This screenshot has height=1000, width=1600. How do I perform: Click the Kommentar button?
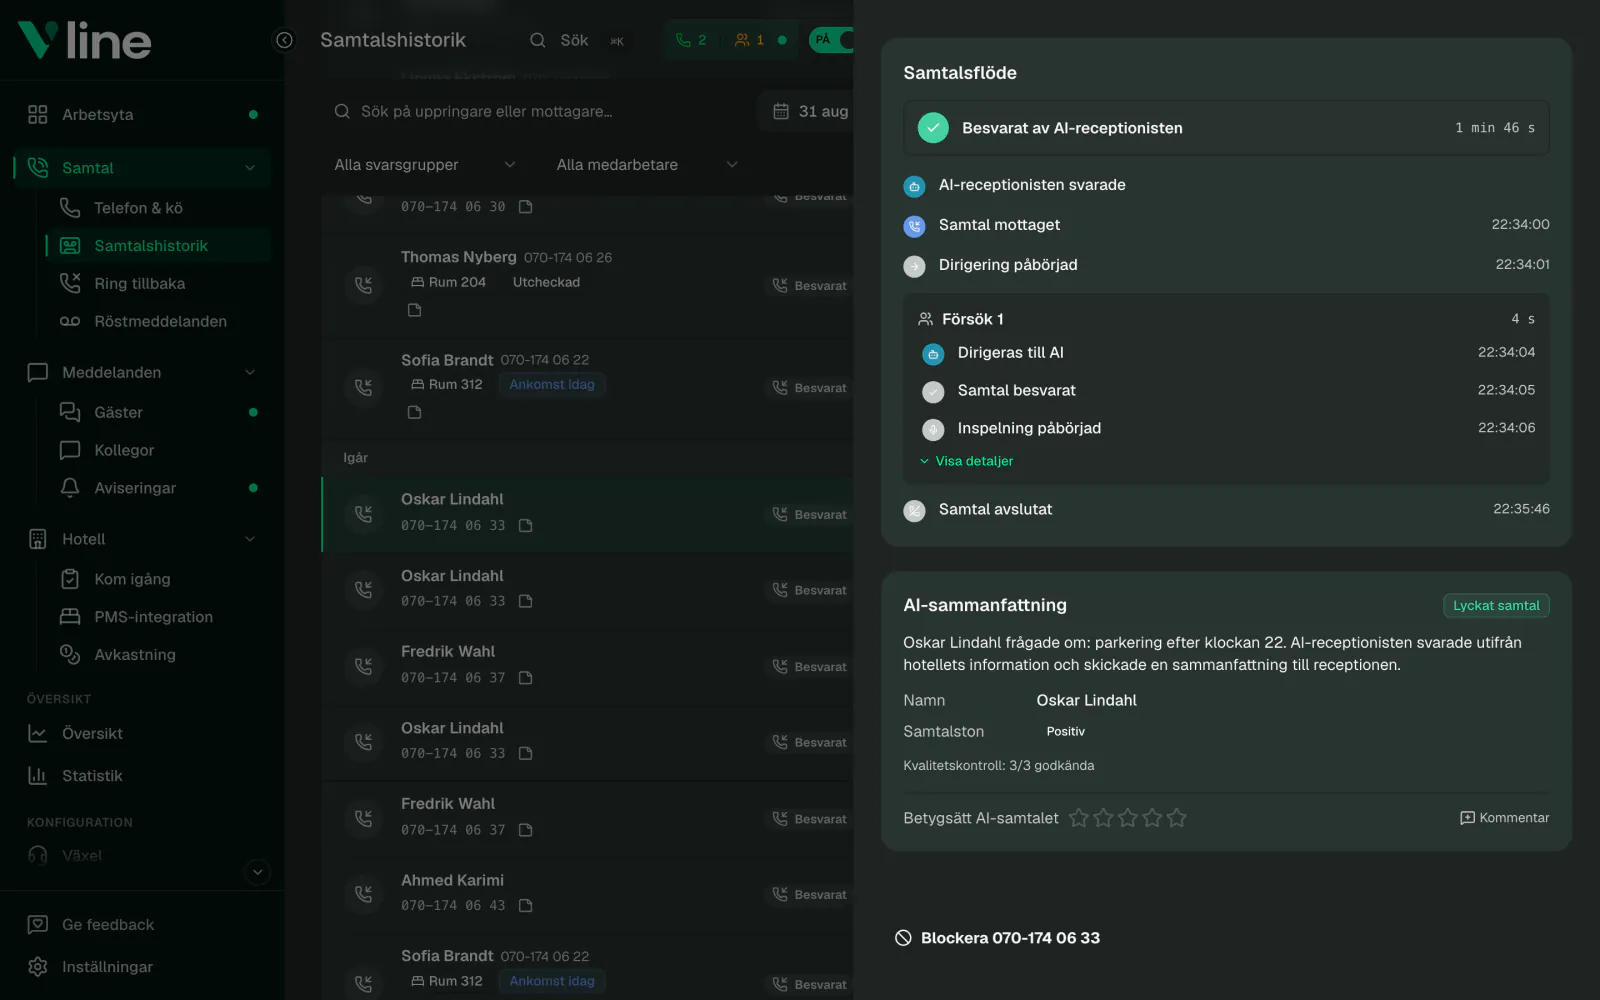pyautogui.click(x=1505, y=818)
